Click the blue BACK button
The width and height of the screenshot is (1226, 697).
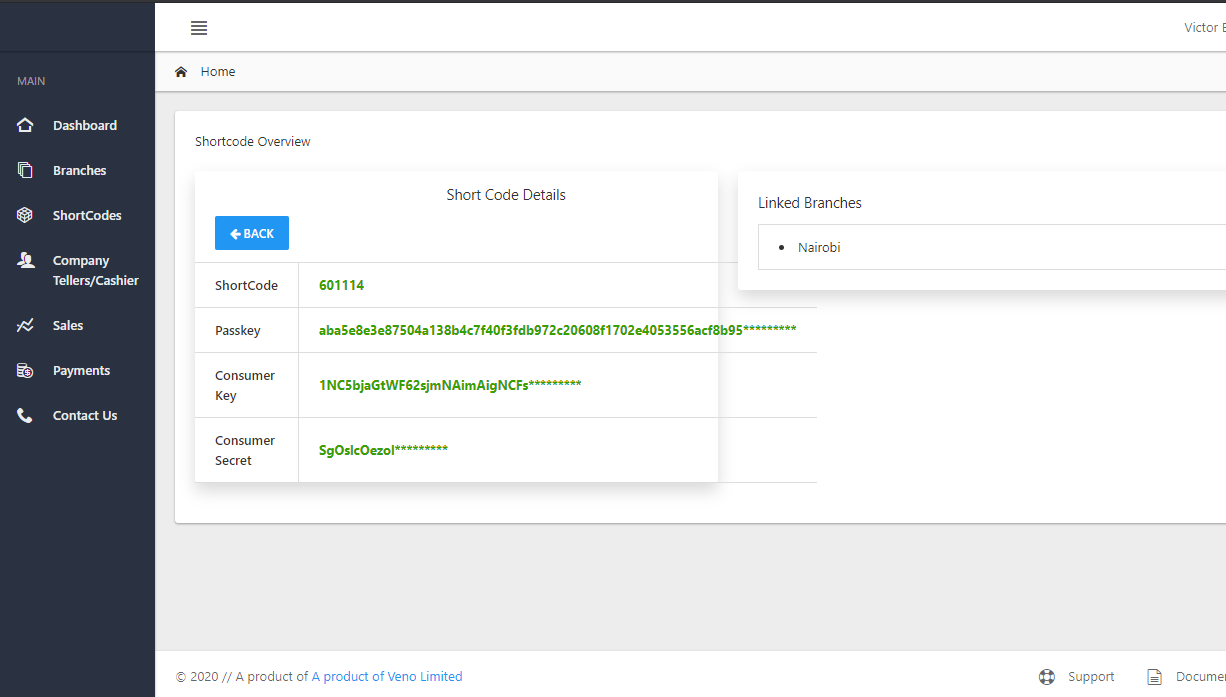[x=252, y=233]
